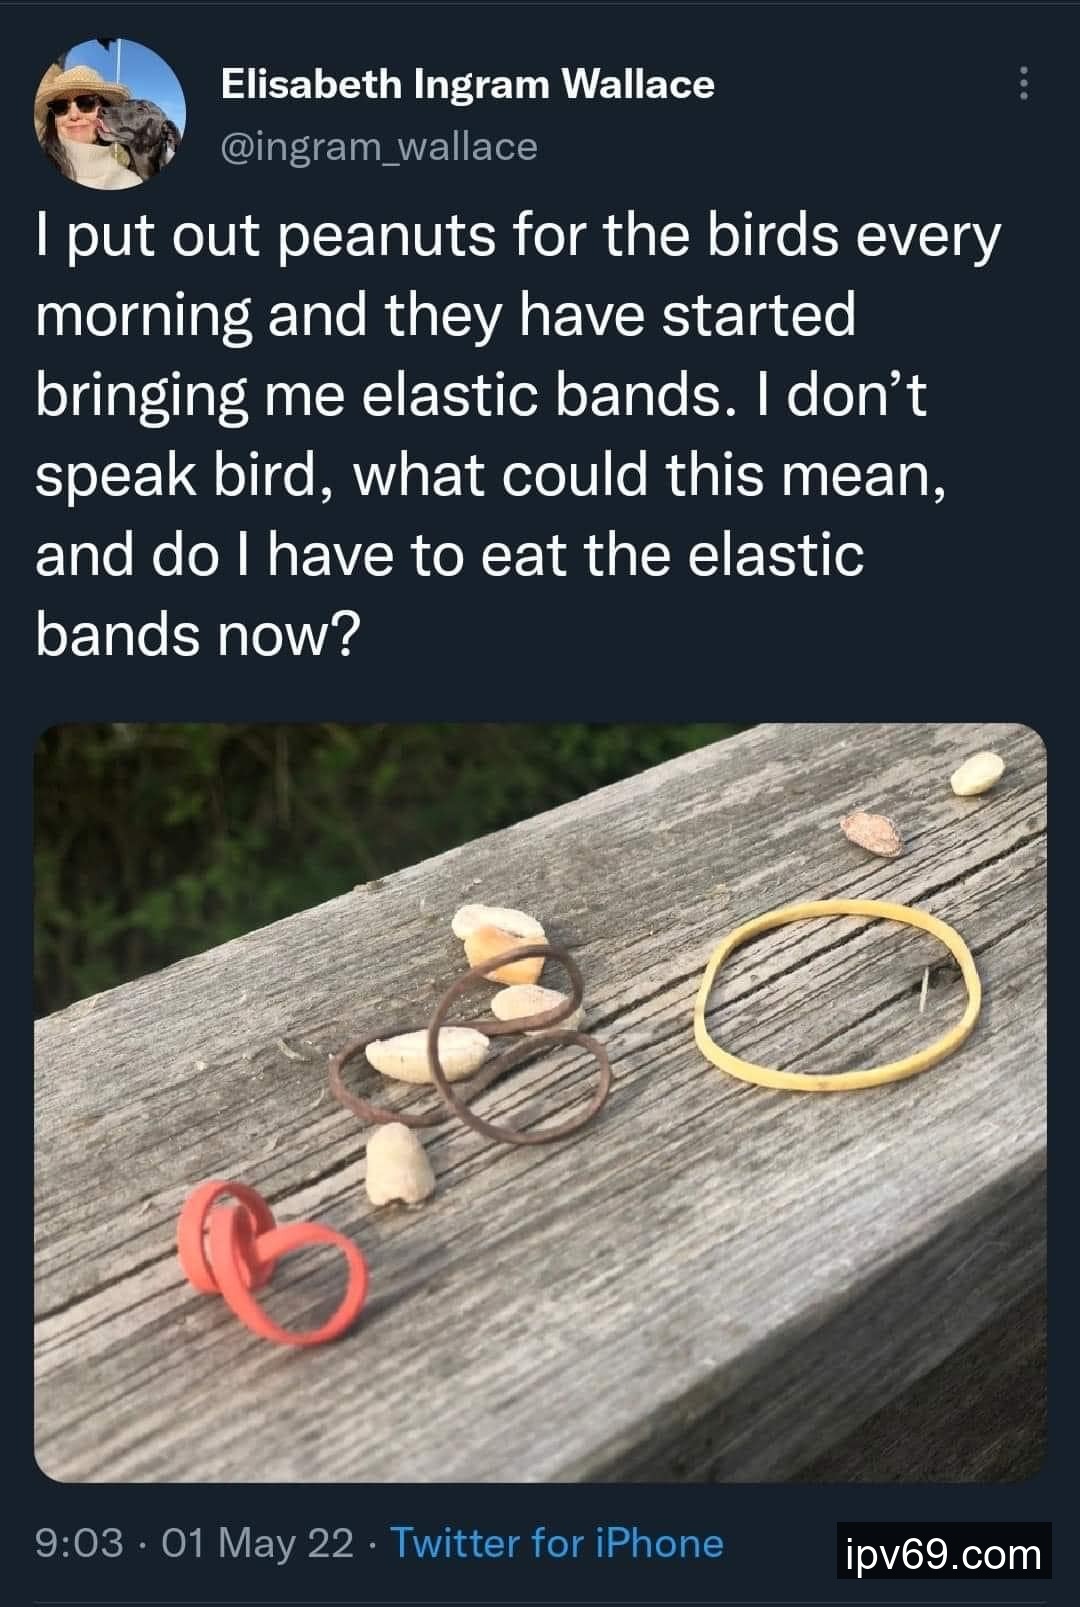This screenshot has width=1080, height=1607.
Task: Click the small nail inside the yellow band
Action: pyautogui.click(x=926, y=986)
